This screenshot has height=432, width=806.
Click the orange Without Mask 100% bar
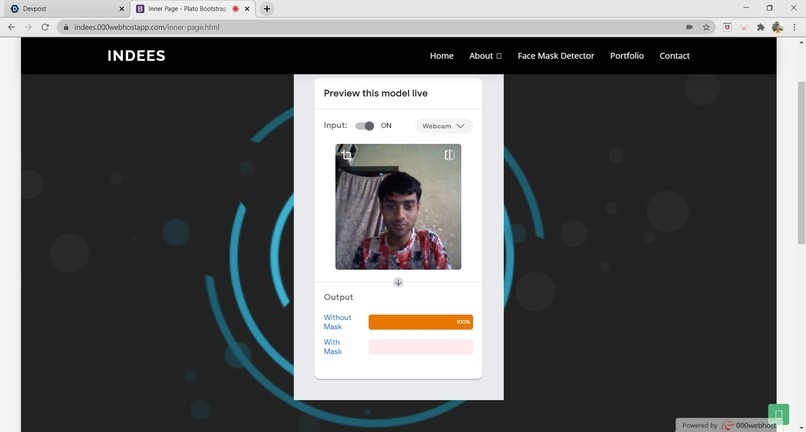(x=420, y=322)
